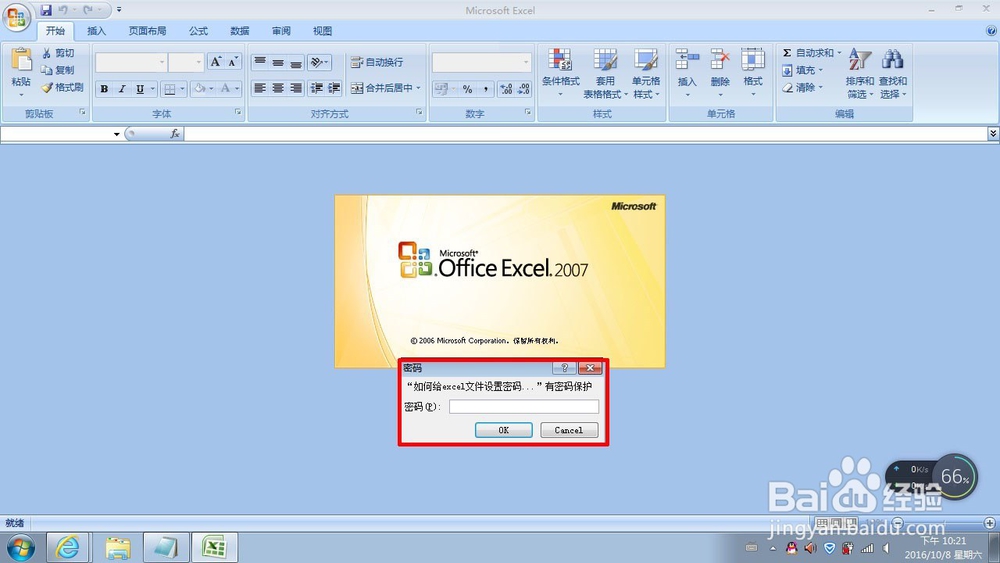This screenshot has width=1000, height=563.
Task: Save with the quick access save icon
Action: coord(46,10)
